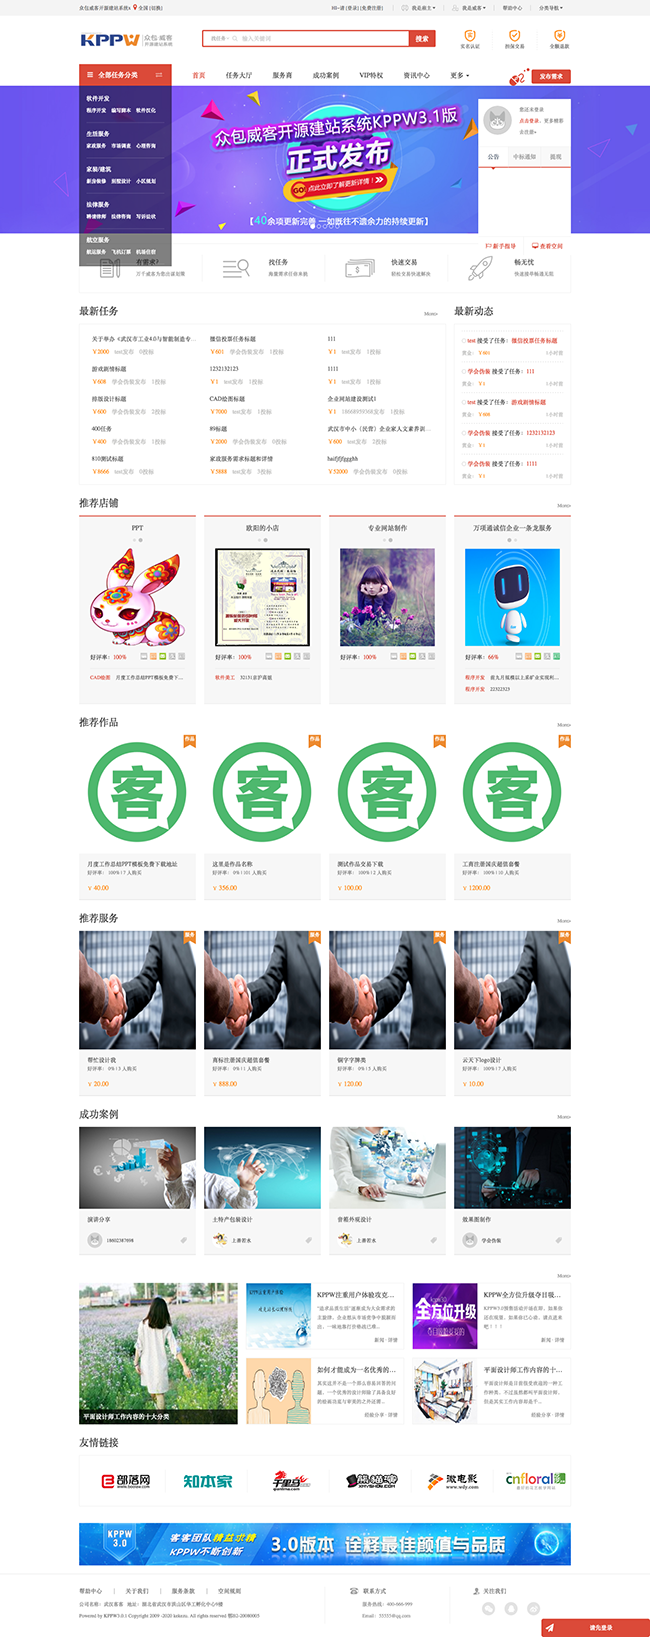650x1637 pixels.
Task: Click the red 搜索 button
Action: 422,38
